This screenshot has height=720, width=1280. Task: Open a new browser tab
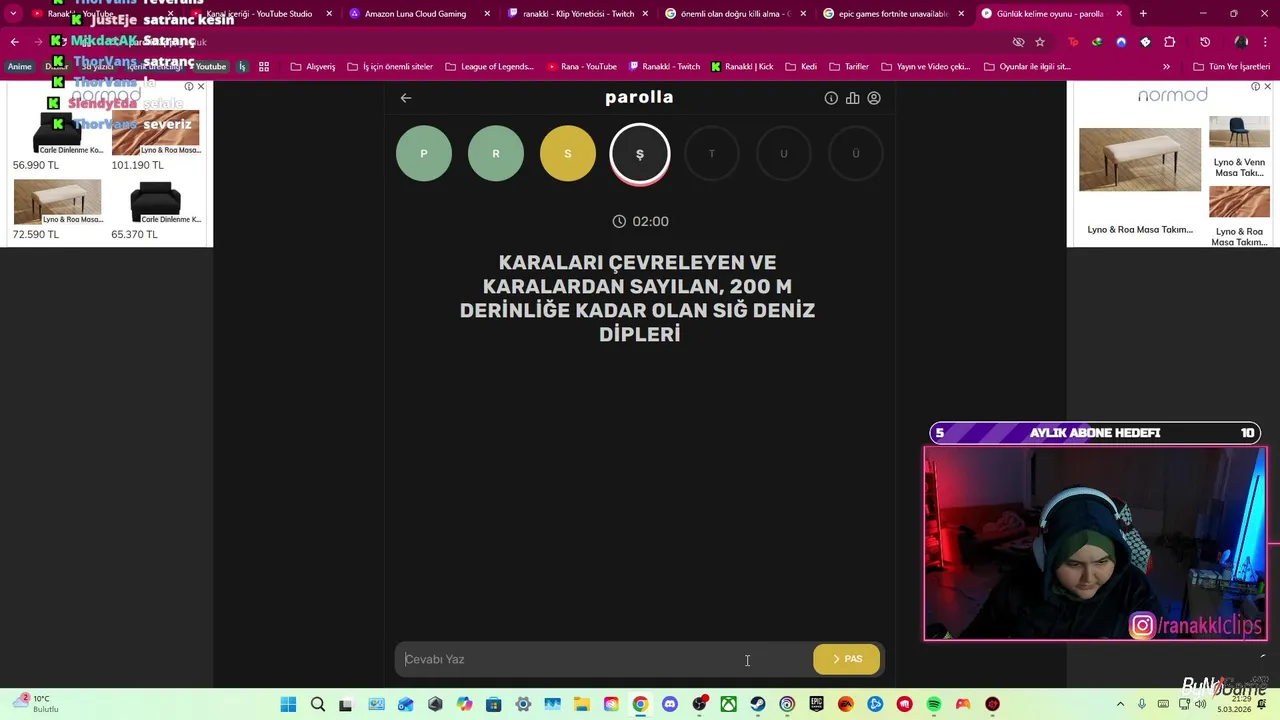(1143, 14)
